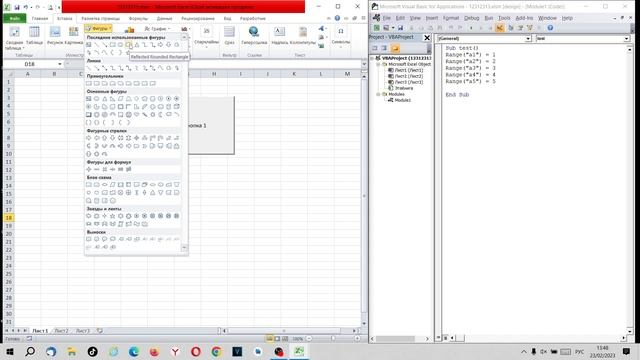
Task: Click the zoom in plus button in Excel
Action: tap(357, 339)
